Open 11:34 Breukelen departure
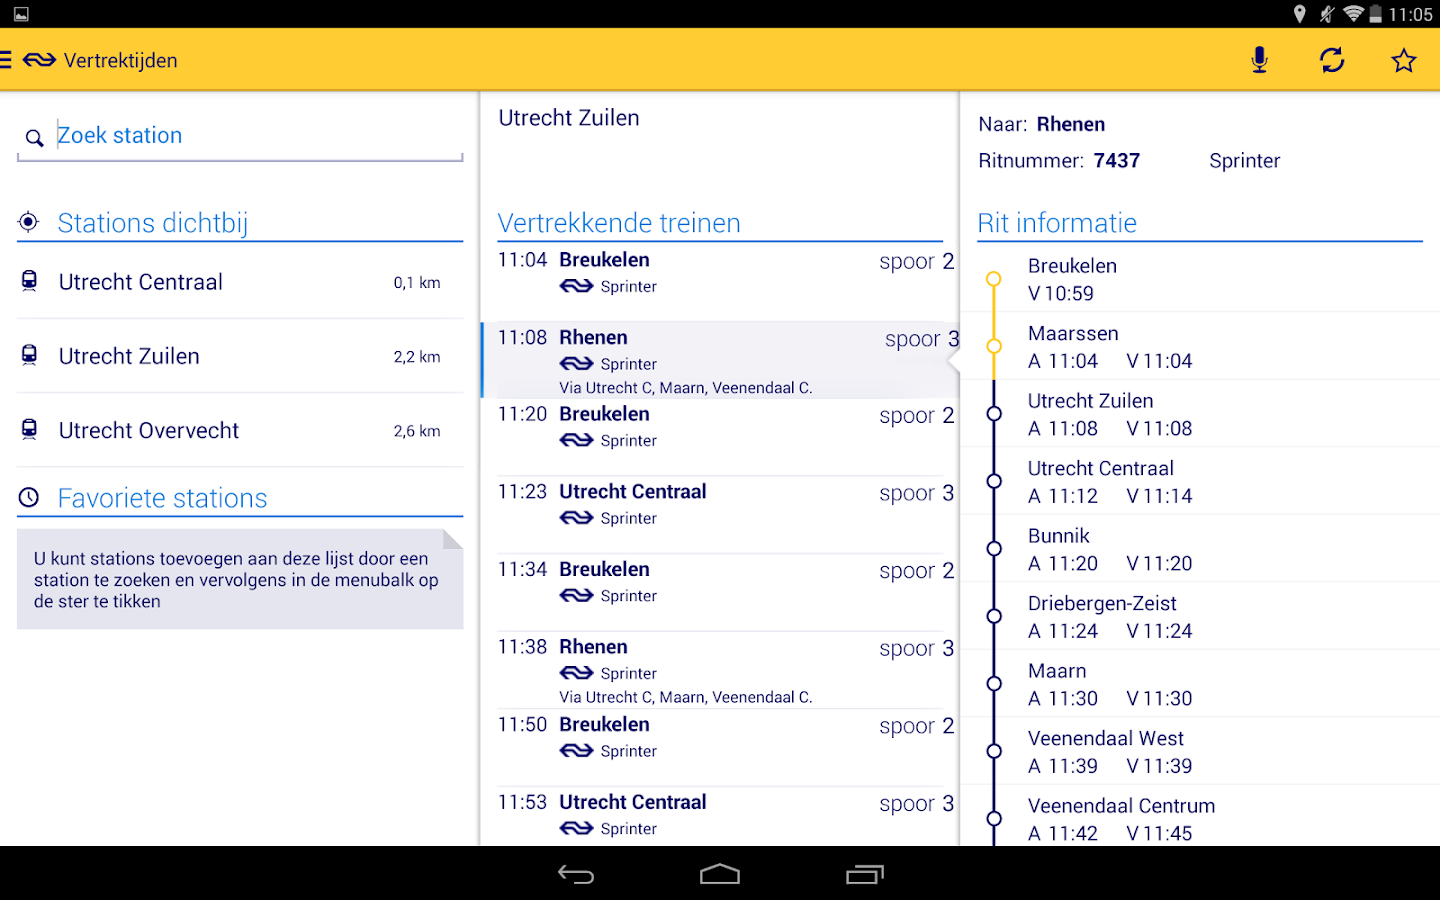This screenshot has width=1440, height=900. [x=720, y=593]
